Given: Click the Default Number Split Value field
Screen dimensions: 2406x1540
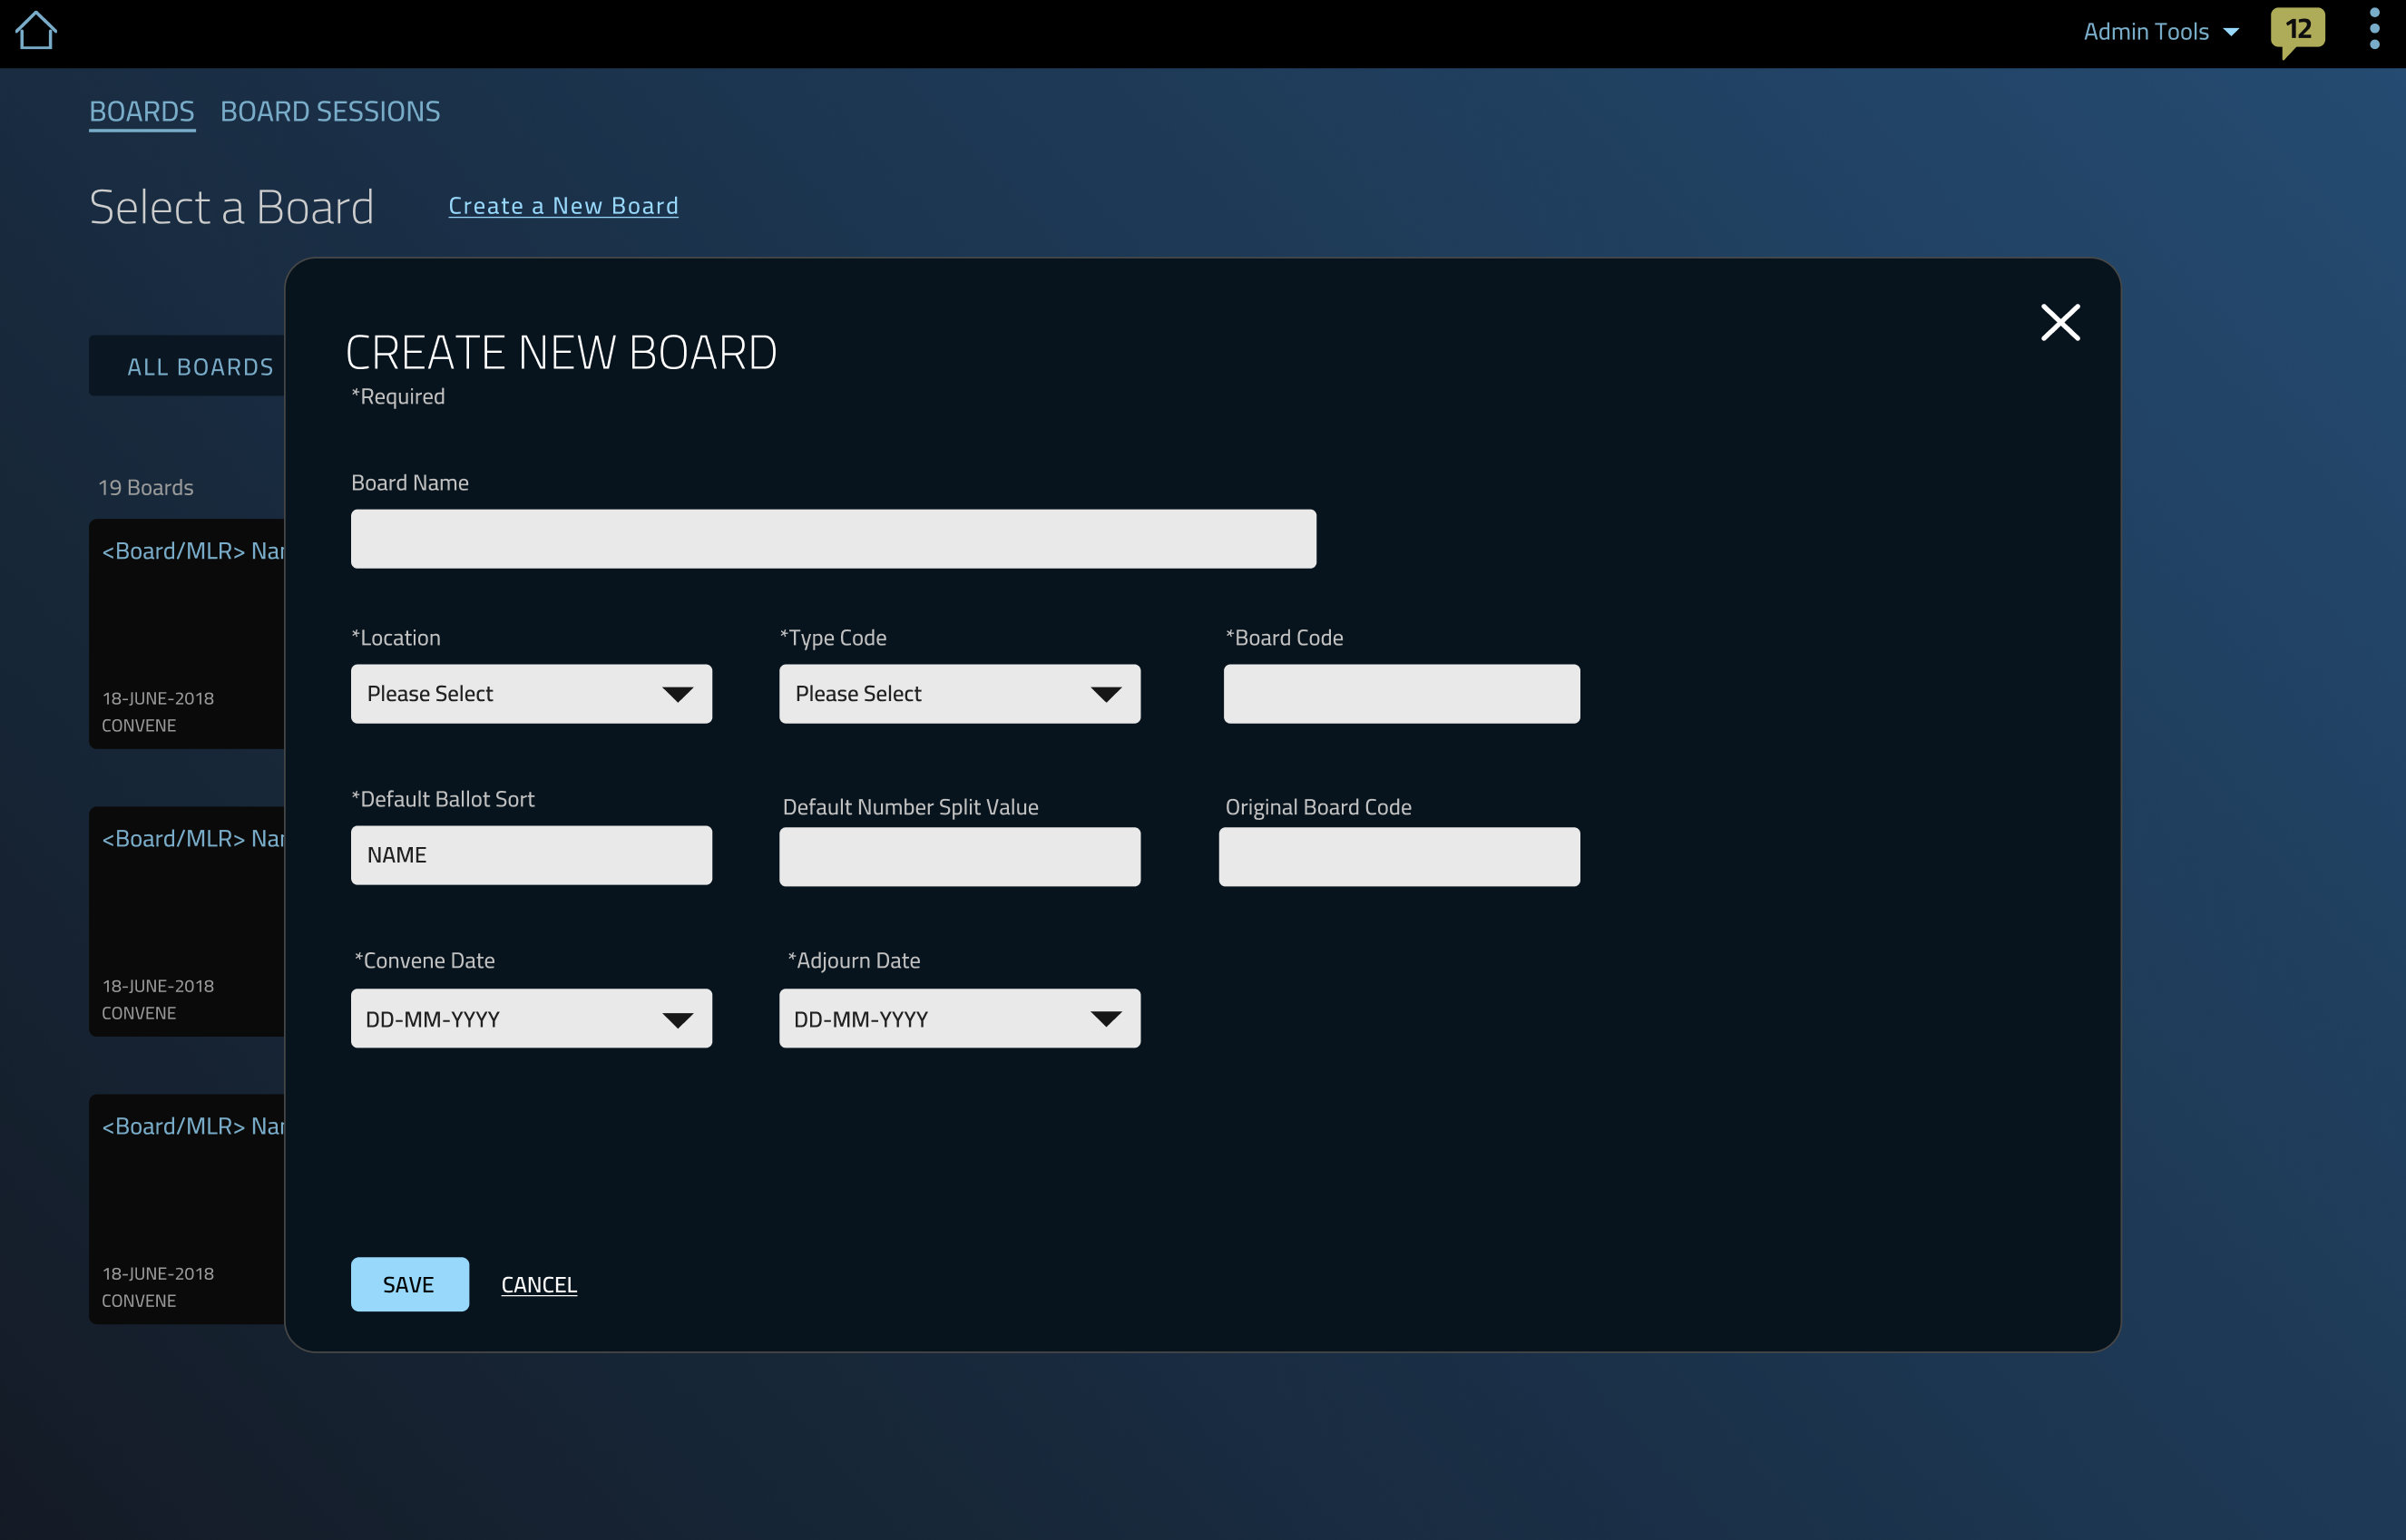Looking at the screenshot, I should coord(959,856).
